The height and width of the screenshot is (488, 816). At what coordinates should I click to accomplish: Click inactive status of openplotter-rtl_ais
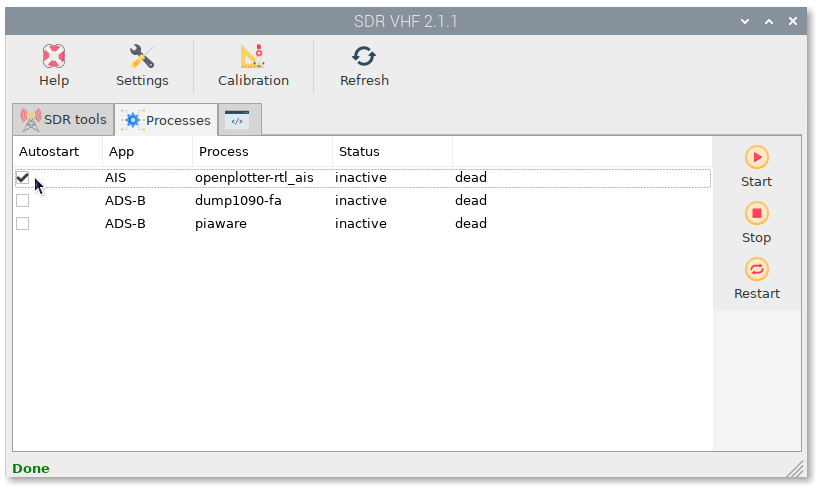361,177
